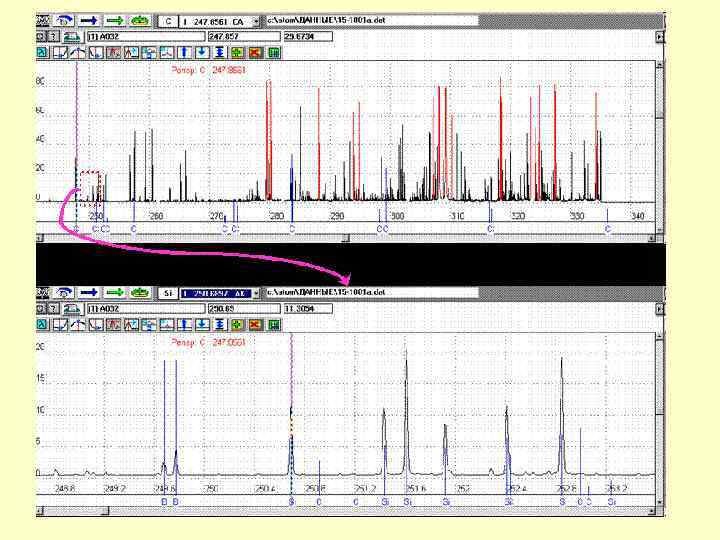Screen dimensions: 720x540
Task: Open the C 247.8561 line dropdown
Action: tap(257, 20)
